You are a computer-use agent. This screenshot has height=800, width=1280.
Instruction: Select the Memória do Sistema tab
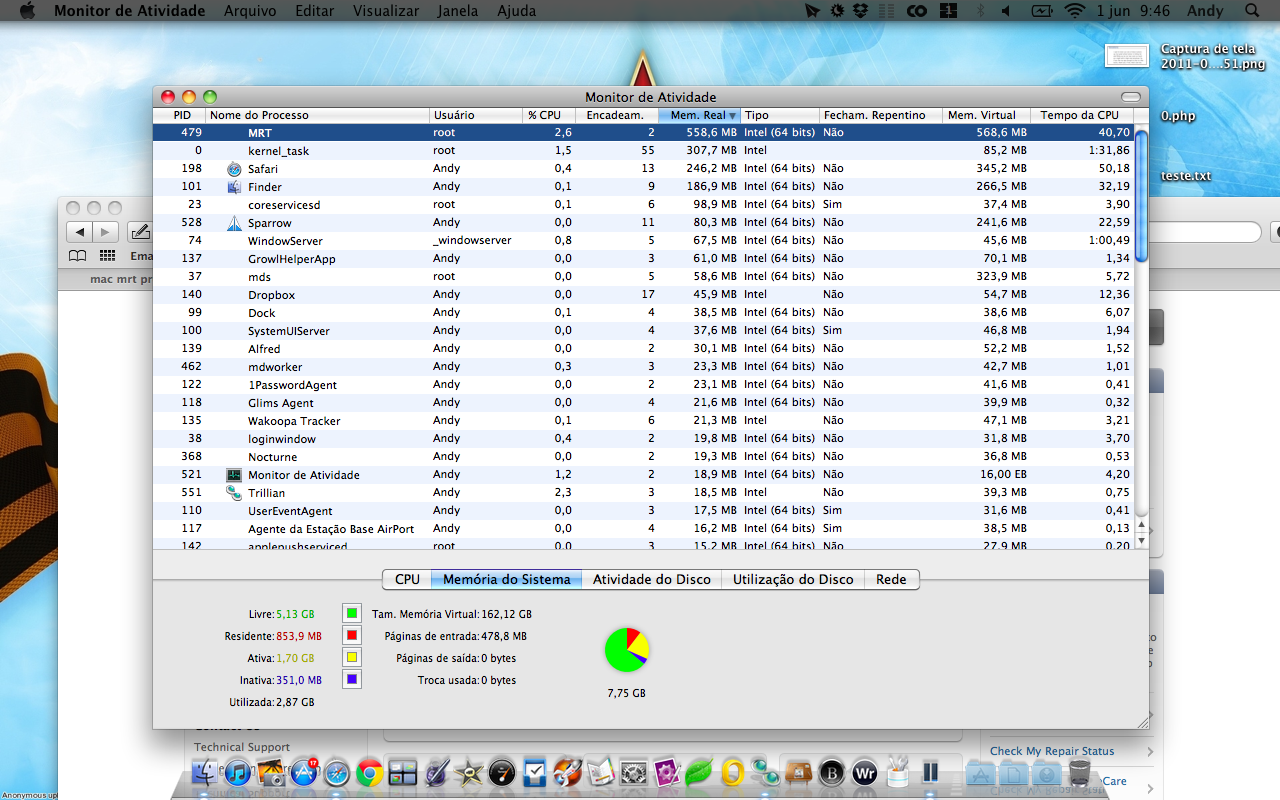click(x=507, y=579)
